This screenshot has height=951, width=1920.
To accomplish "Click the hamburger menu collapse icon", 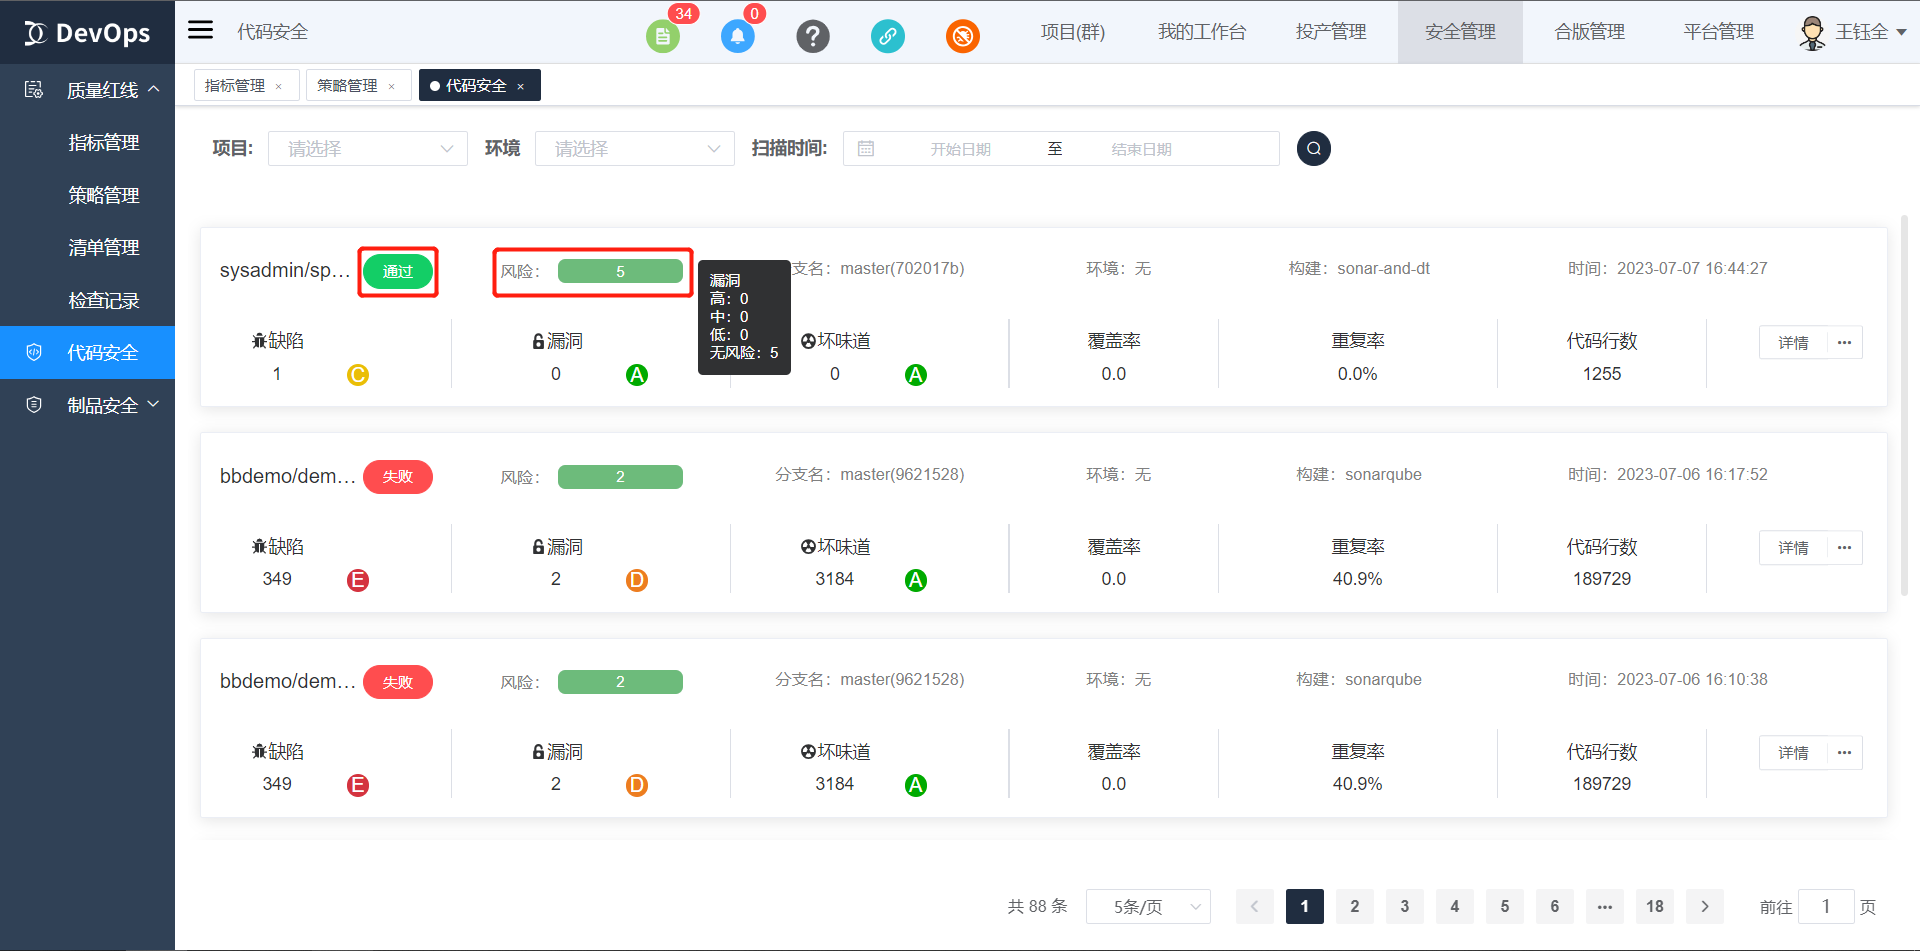I will point(201,30).
